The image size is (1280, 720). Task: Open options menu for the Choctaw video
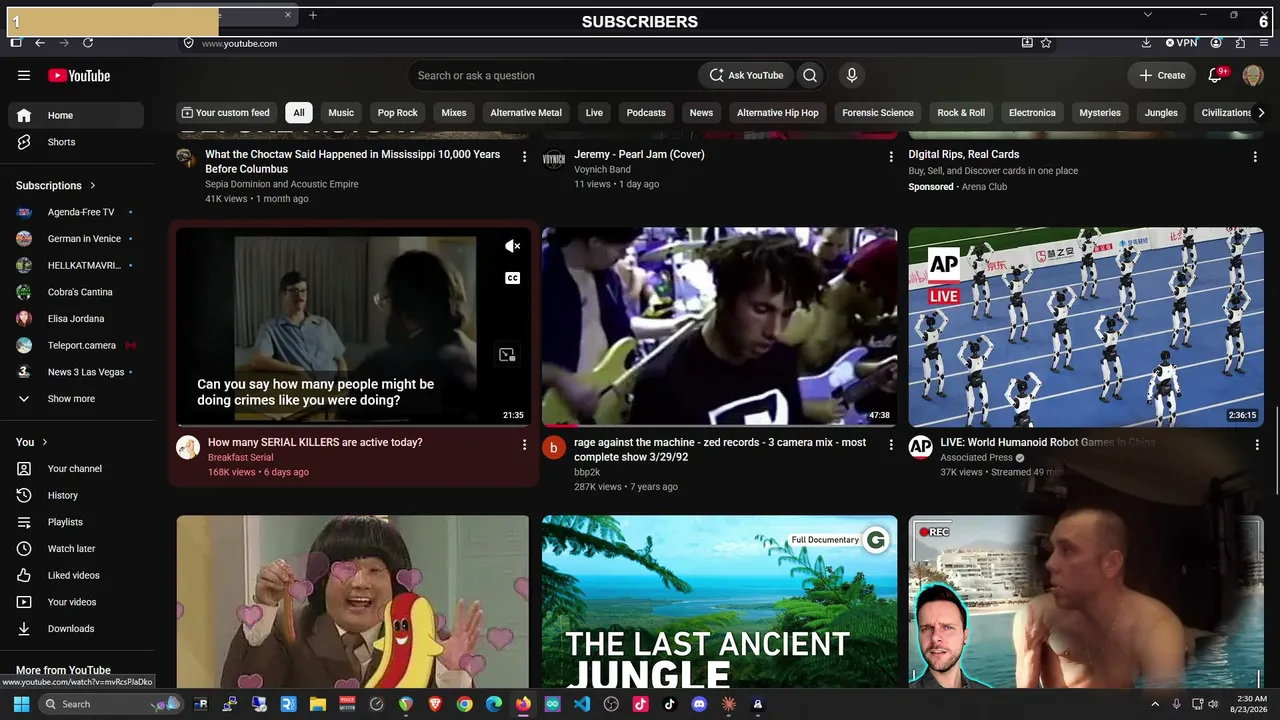pos(524,157)
